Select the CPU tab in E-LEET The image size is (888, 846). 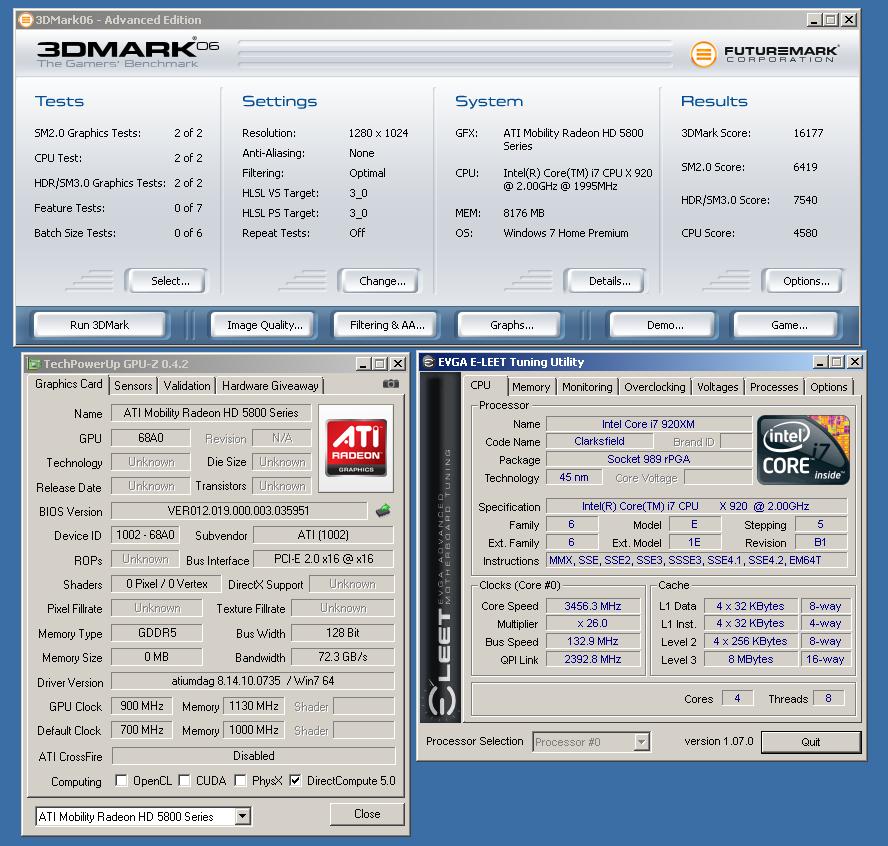click(x=480, y=385)
